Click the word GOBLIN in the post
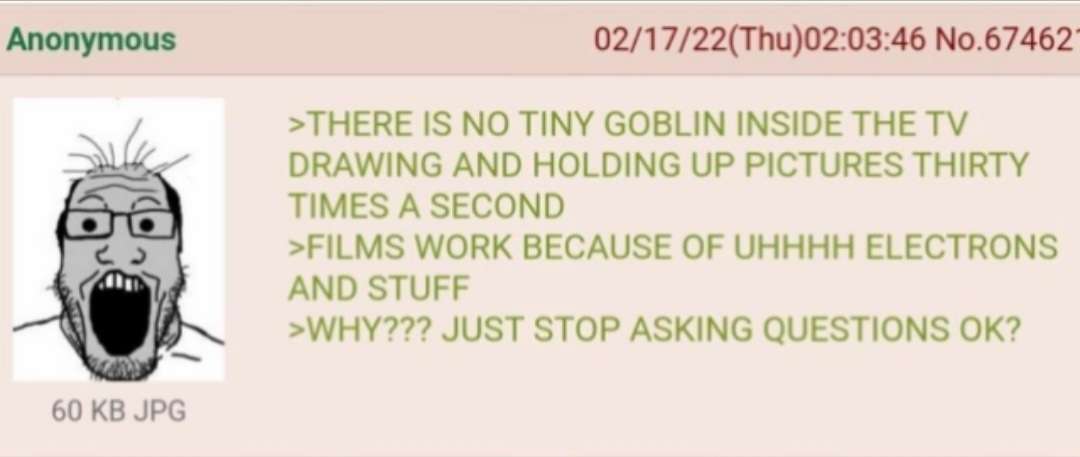 665,125
